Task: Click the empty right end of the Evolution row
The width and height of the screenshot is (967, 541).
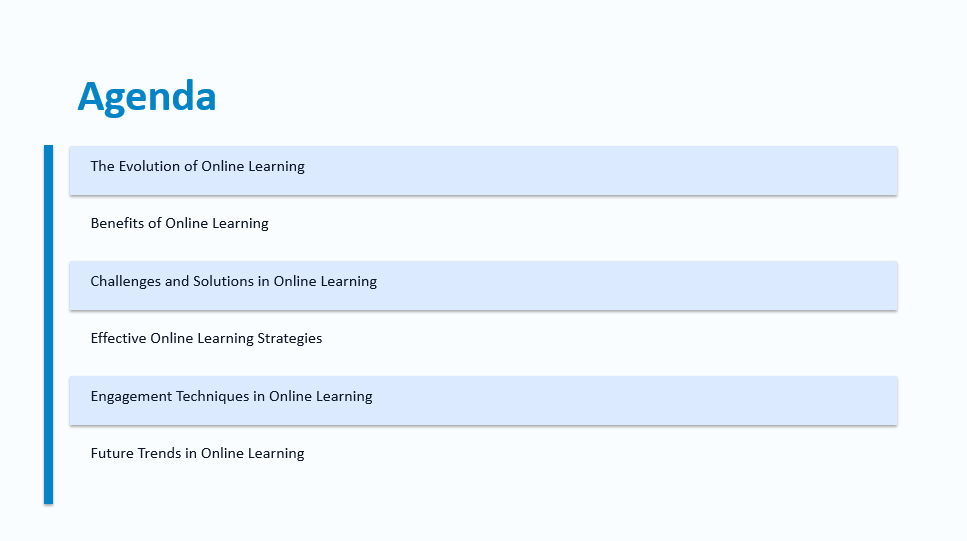Action: (800, 170)
